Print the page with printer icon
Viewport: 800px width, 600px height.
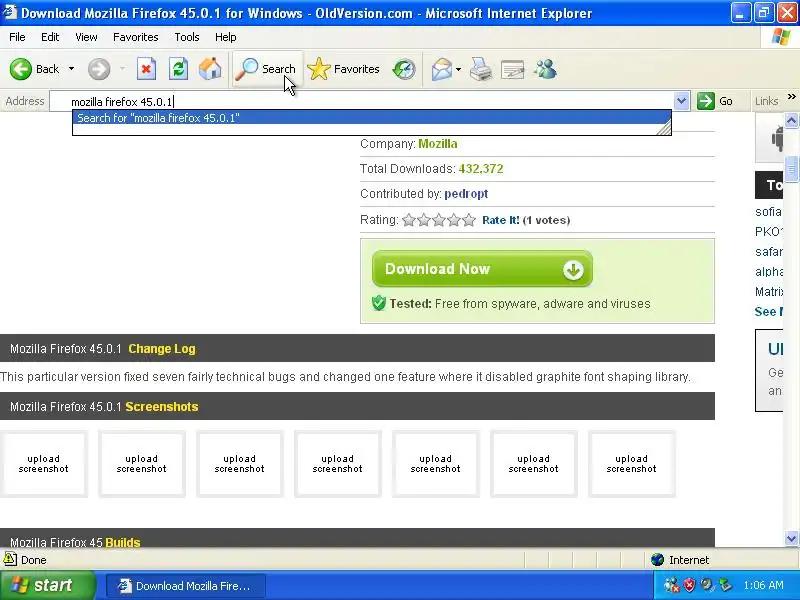coord(481,69)
